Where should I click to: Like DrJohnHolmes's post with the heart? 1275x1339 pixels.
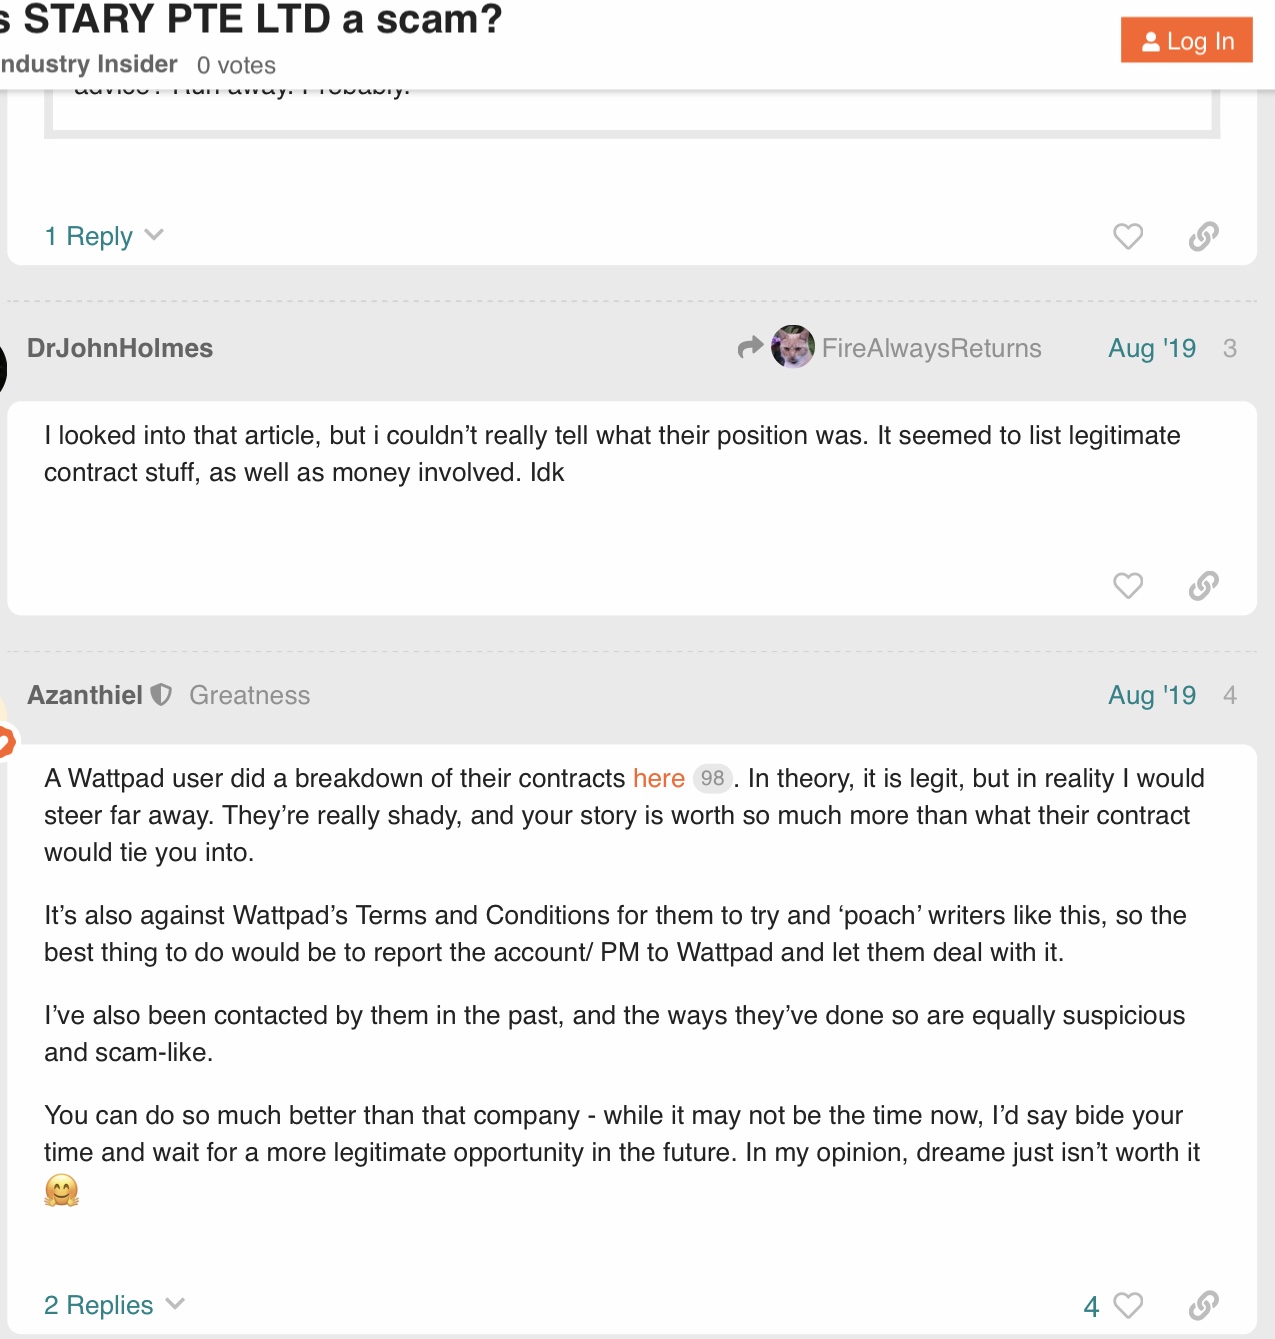tap(1127, 585)
